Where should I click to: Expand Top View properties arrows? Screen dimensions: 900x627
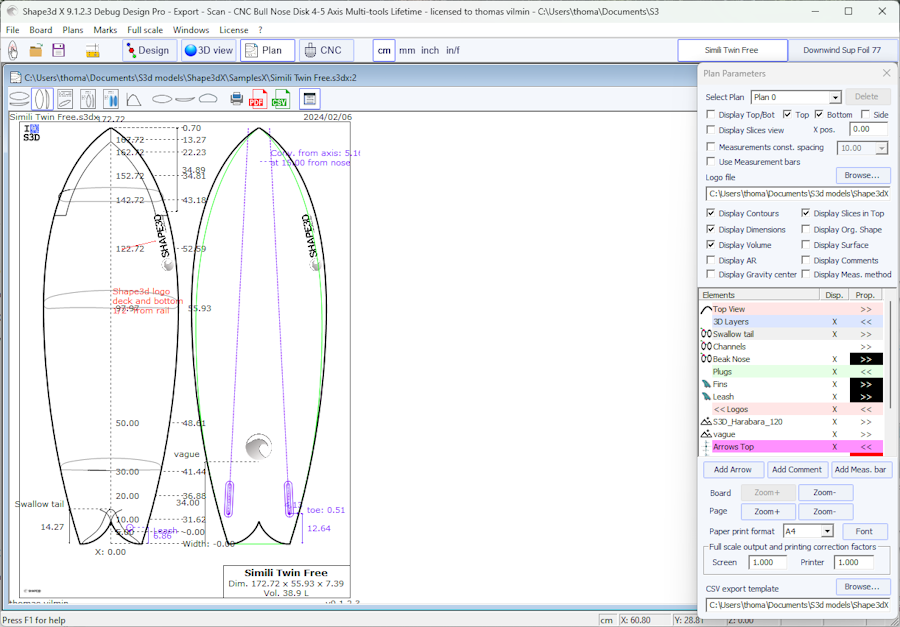[865, 310]
